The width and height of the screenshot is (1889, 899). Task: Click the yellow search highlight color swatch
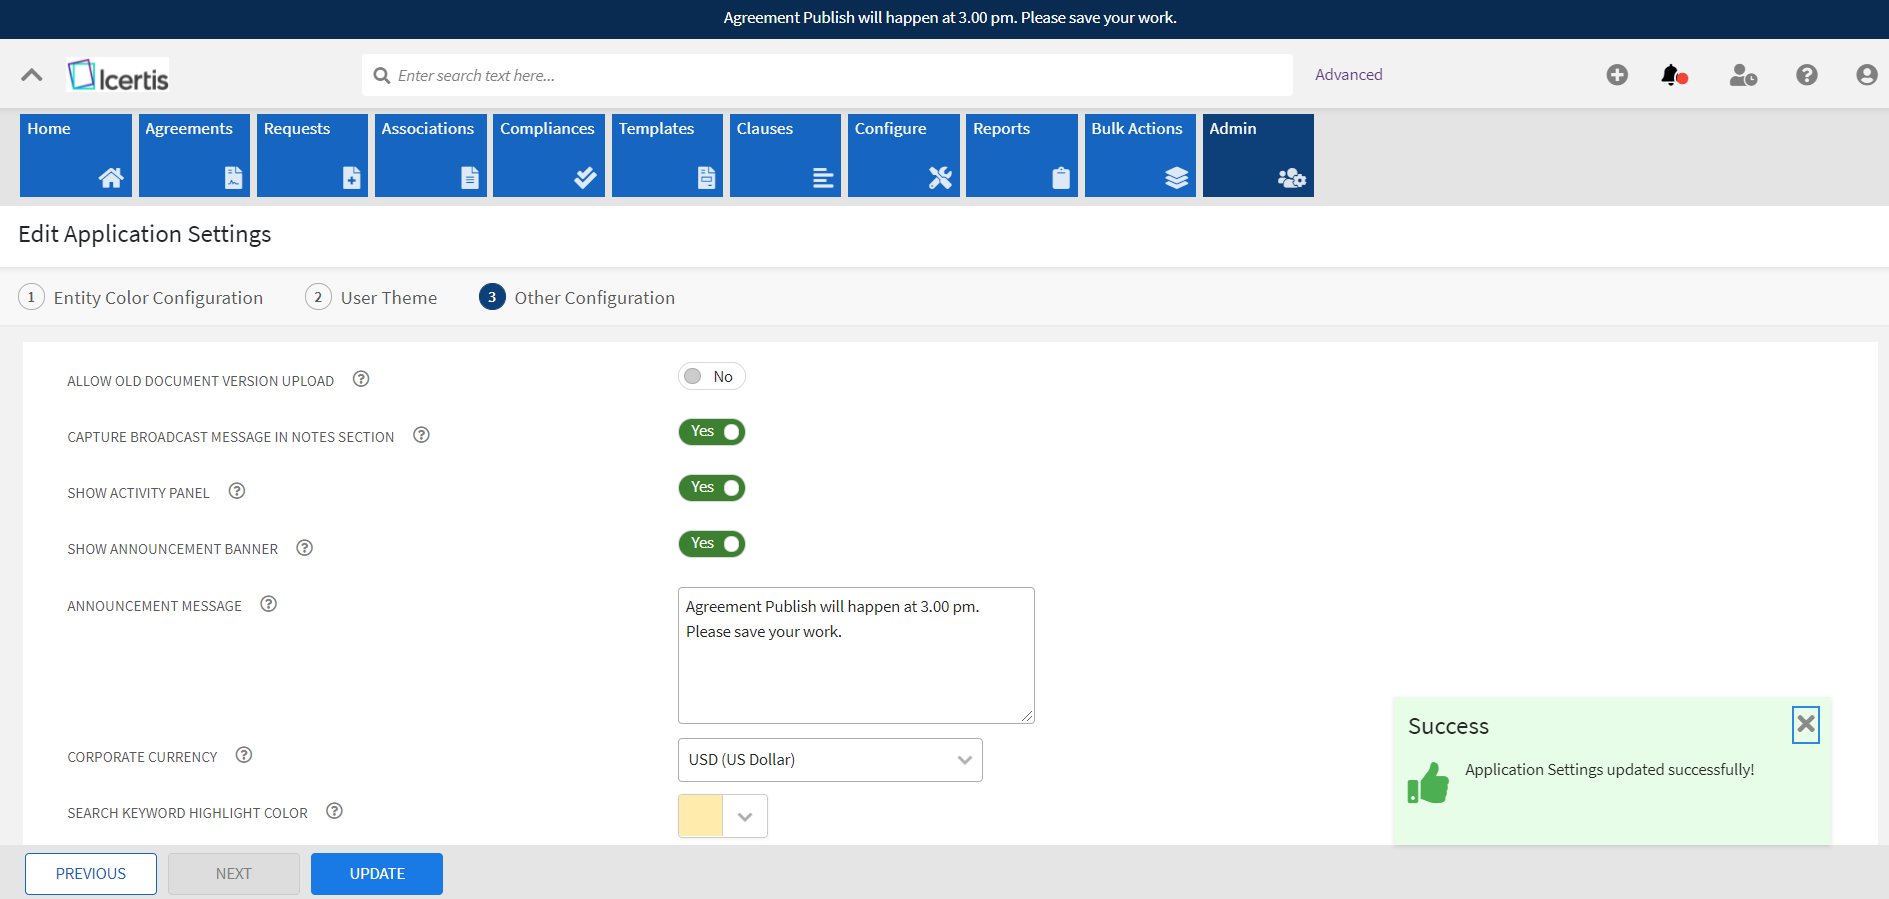[700, 816]
